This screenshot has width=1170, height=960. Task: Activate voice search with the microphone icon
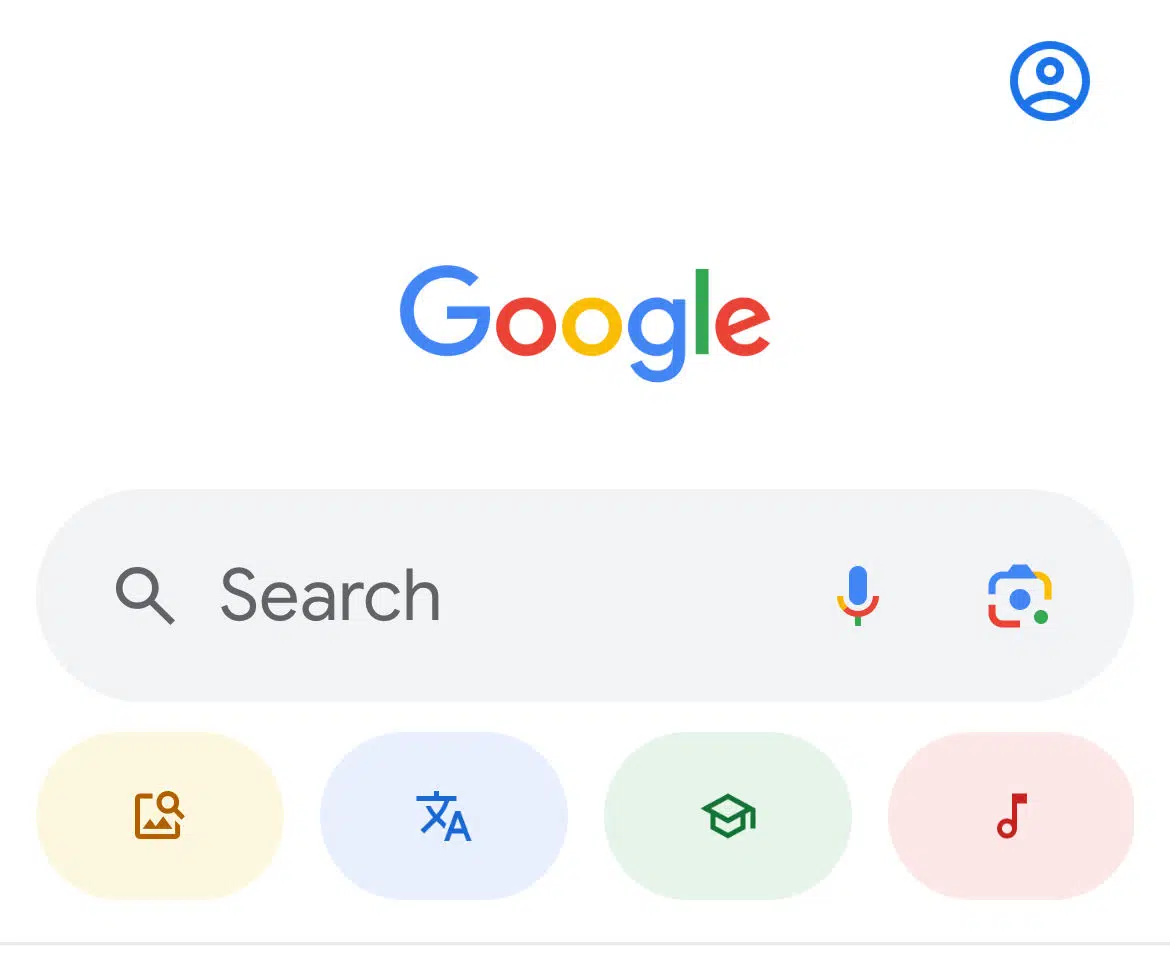(x=858, y=596)
